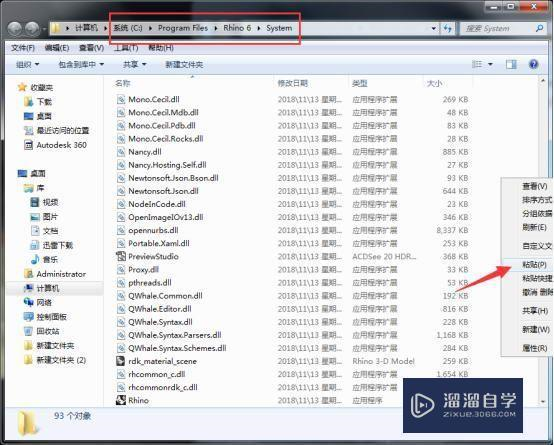Select file Newtonsoft.Json.dll
554x445 pixels.
(163, 191)
